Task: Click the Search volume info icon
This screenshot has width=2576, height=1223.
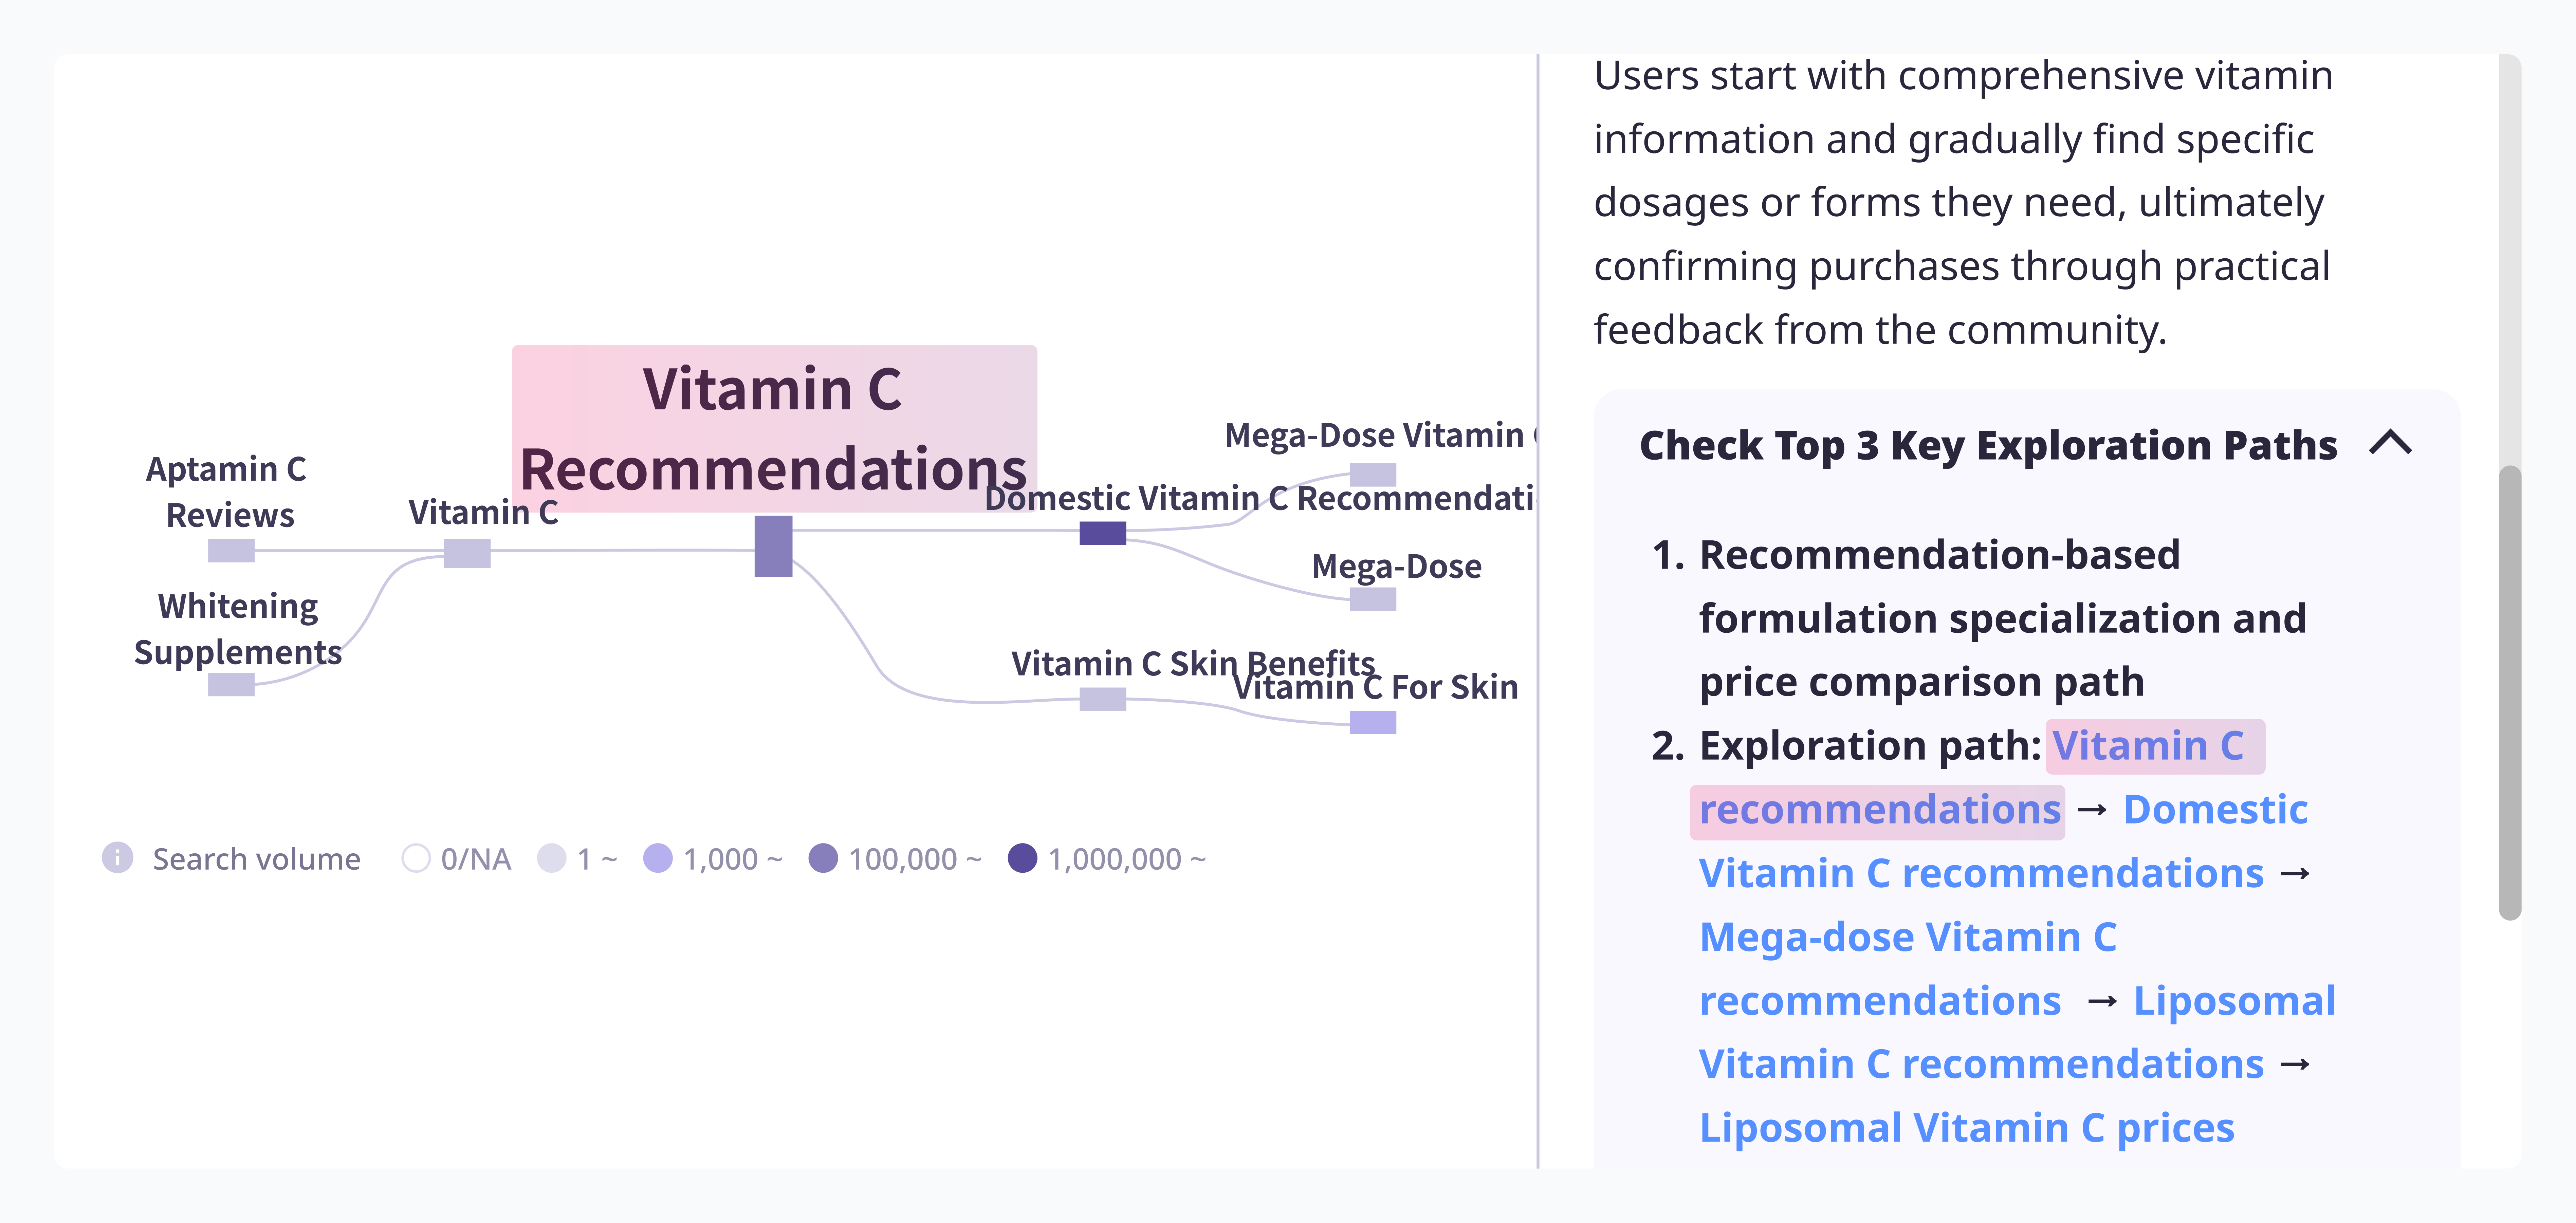Action: (x=117, y=858)
